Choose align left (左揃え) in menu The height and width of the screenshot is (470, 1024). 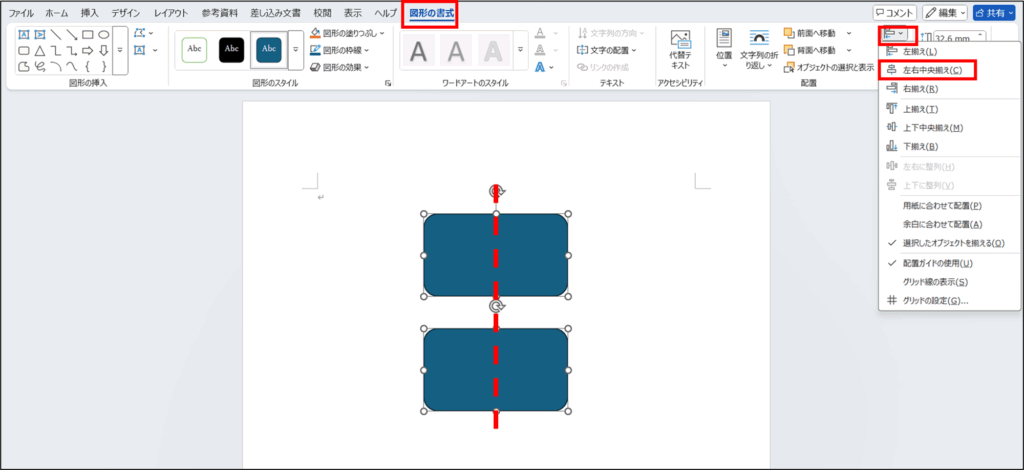pyautogui.click(x=920, y=51)
